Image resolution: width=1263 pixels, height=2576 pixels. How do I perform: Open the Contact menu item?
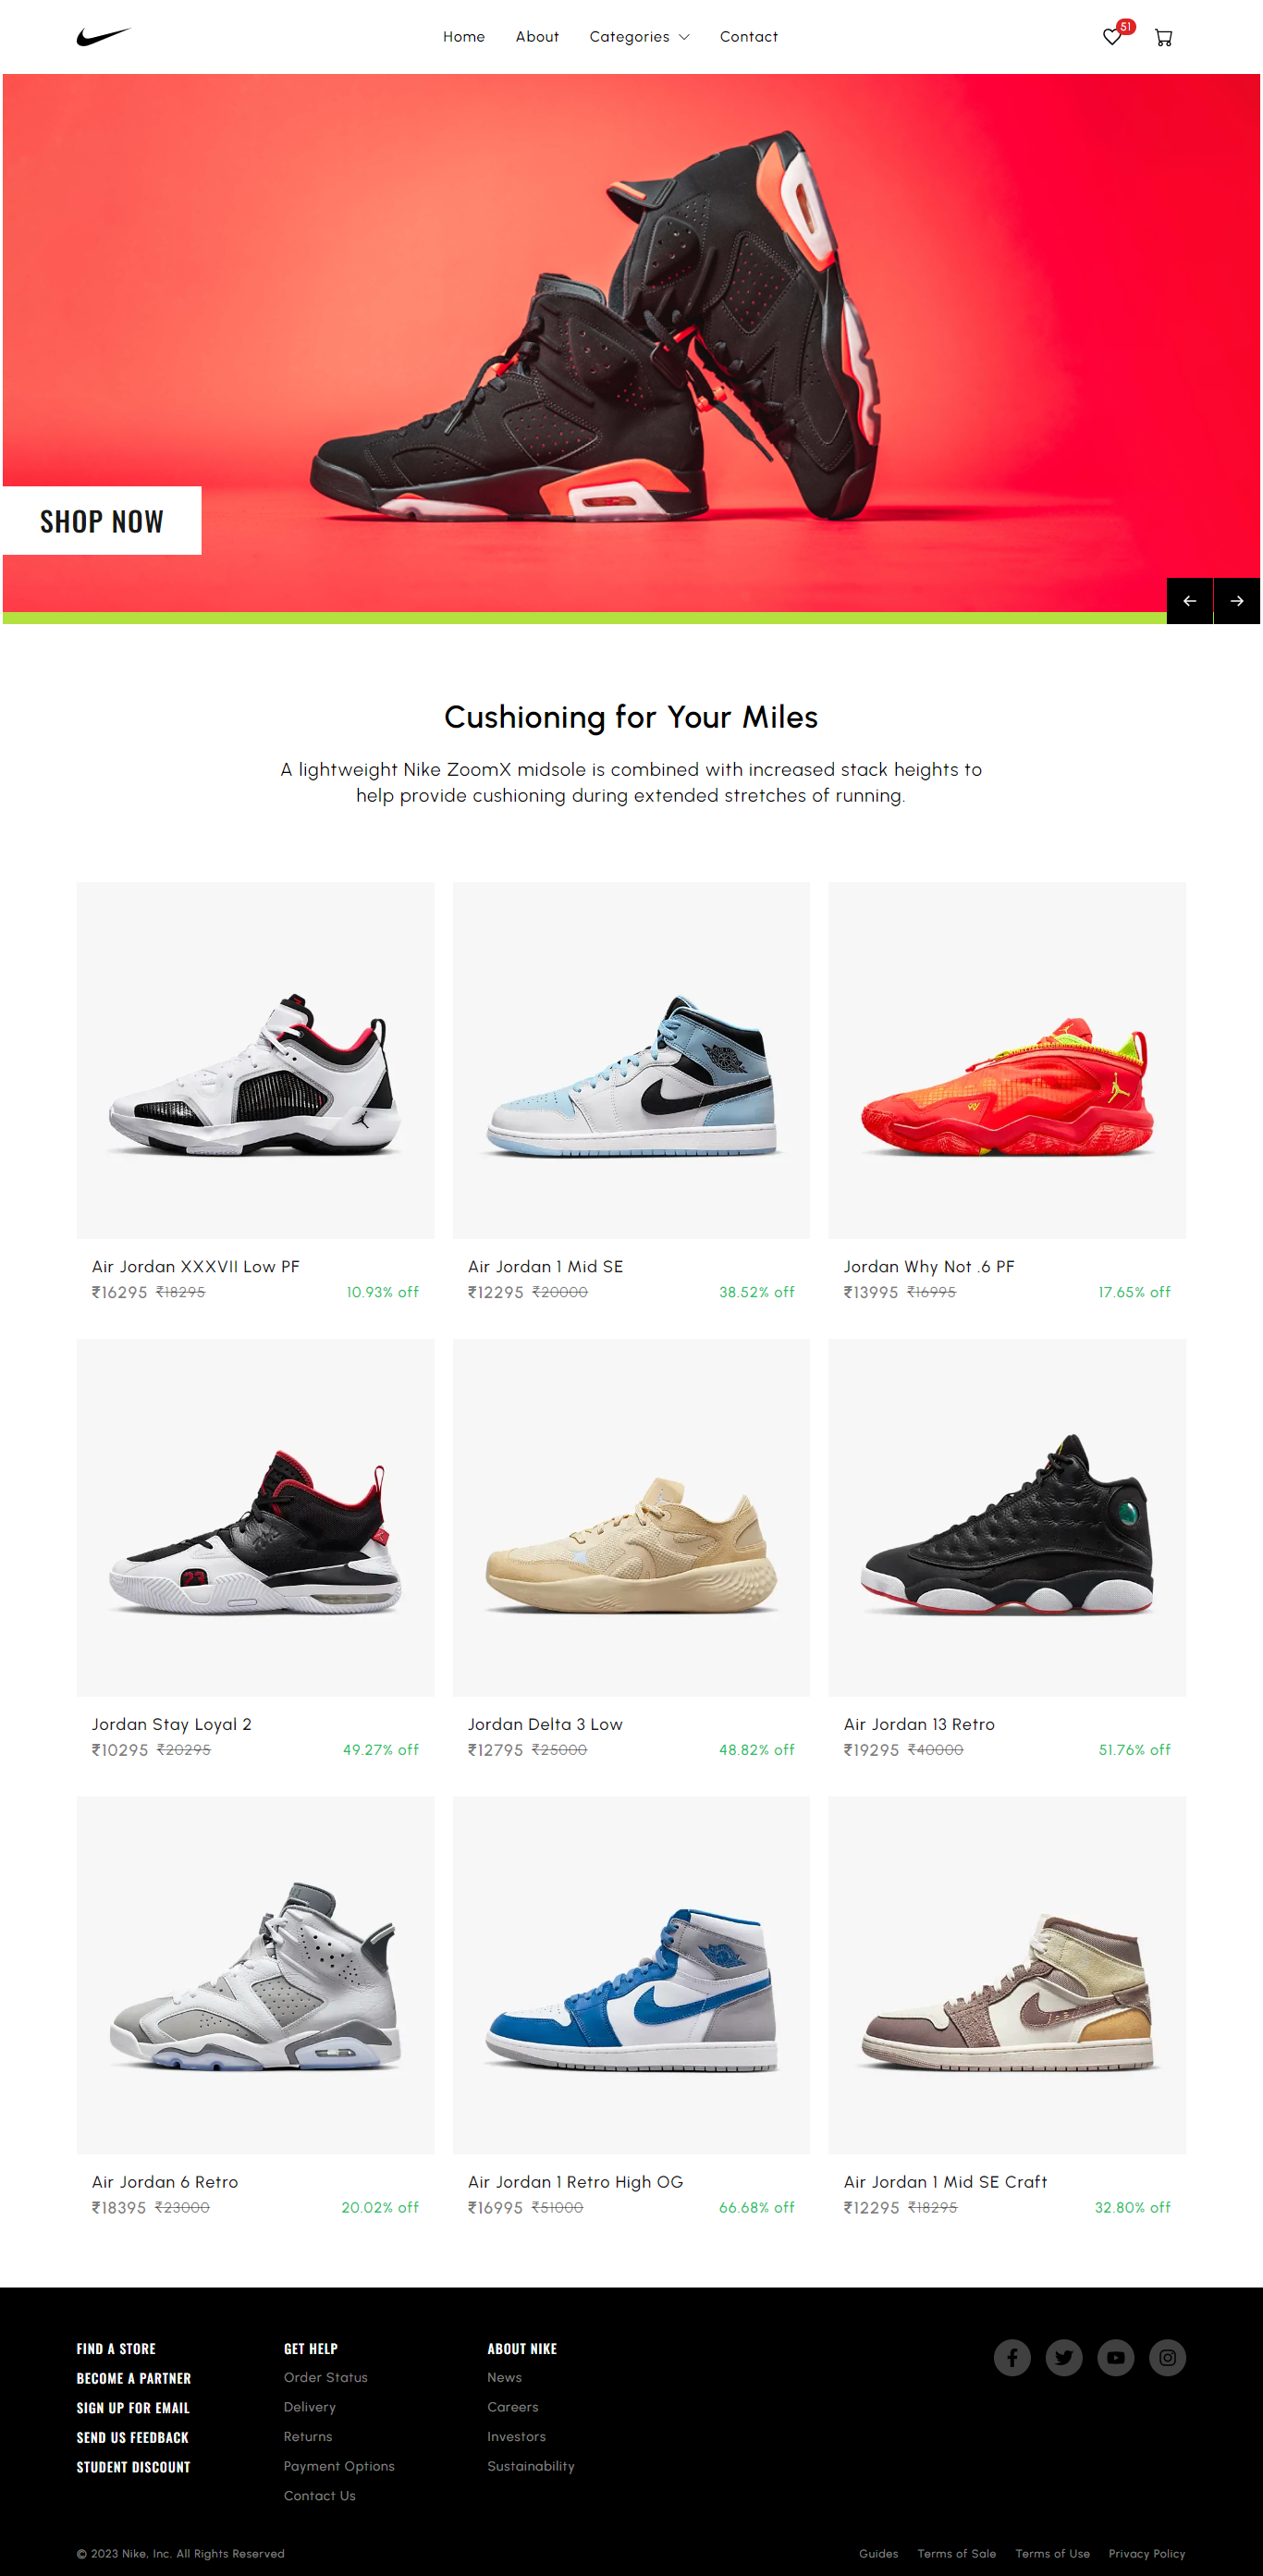click(x=749, y=37)
